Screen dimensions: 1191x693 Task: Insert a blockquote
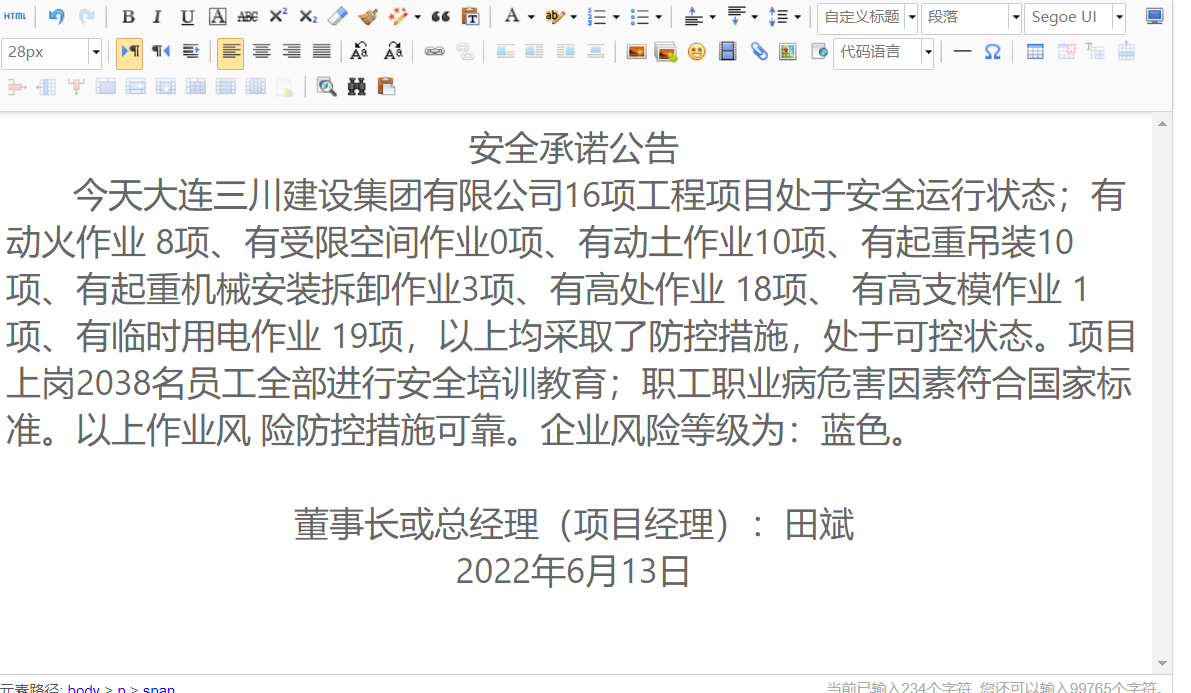tap(440, 16)
